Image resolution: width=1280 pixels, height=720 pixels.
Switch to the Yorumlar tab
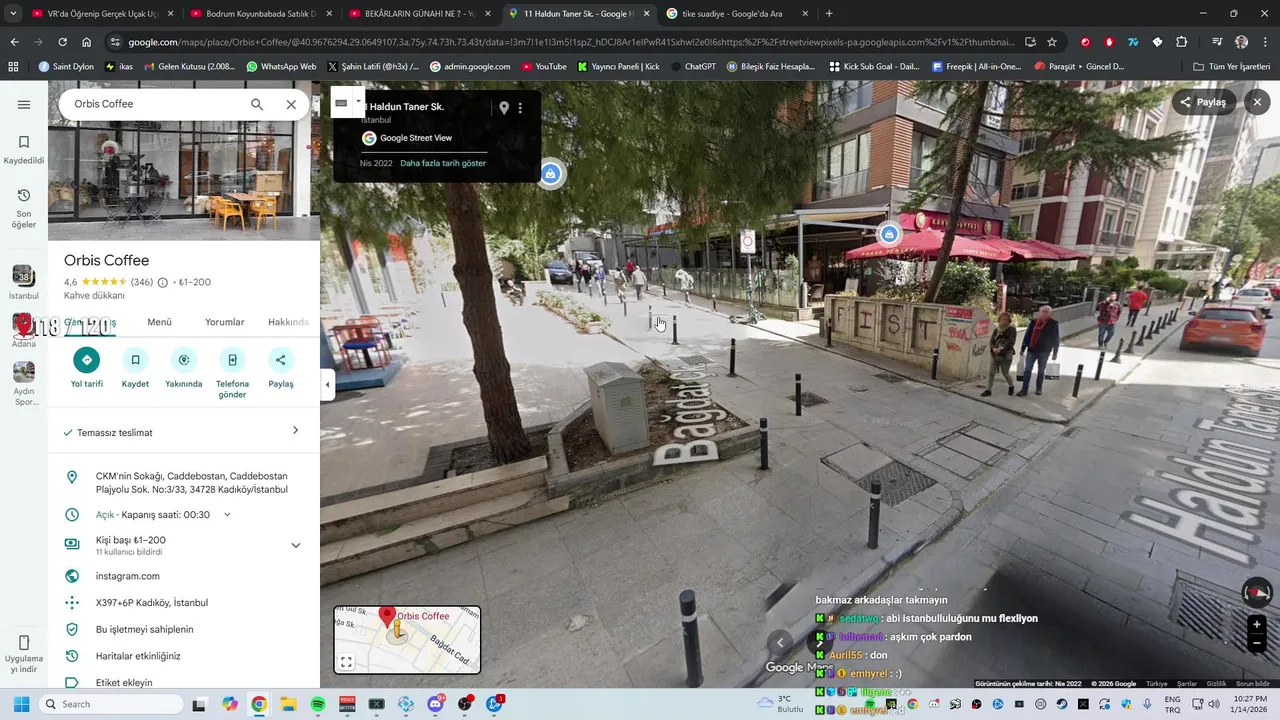(x=225, y=322)
